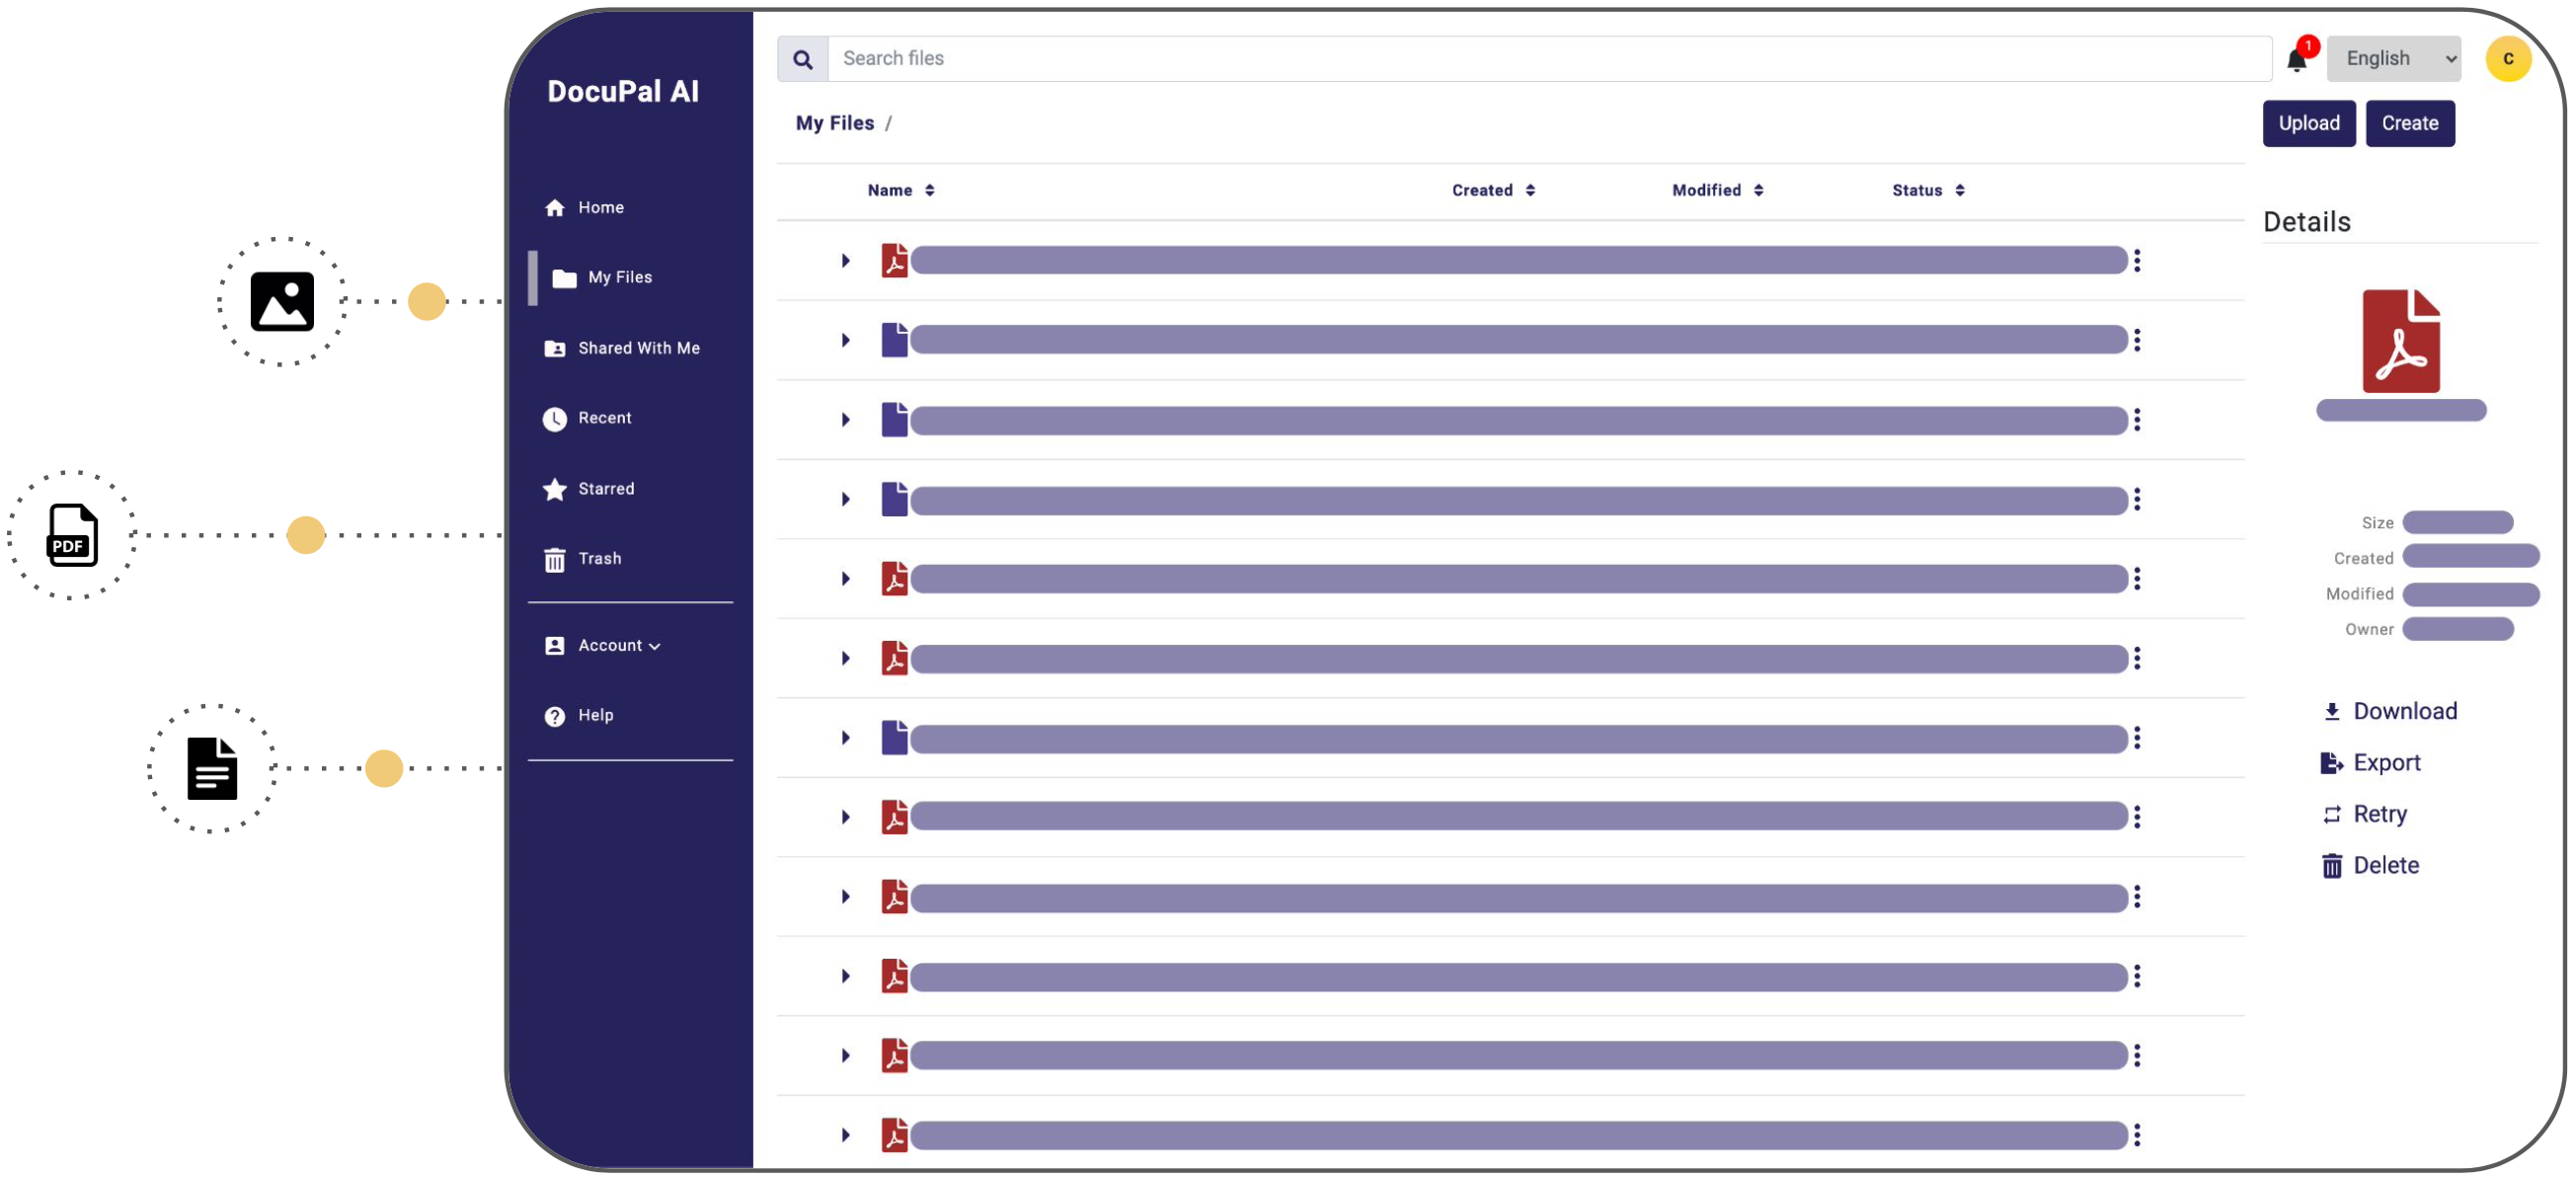Click the My Files folder icon
Image resolution: width=2576 pixels, height=1178 pixels.
click(x=565, y=278)
